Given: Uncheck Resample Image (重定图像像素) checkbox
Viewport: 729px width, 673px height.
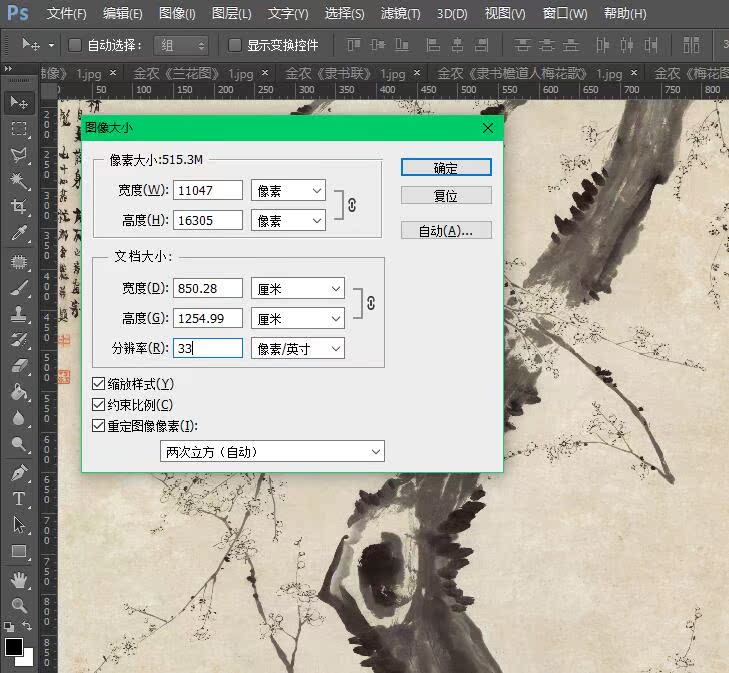Looking at the screenshot, I should 98,426.
